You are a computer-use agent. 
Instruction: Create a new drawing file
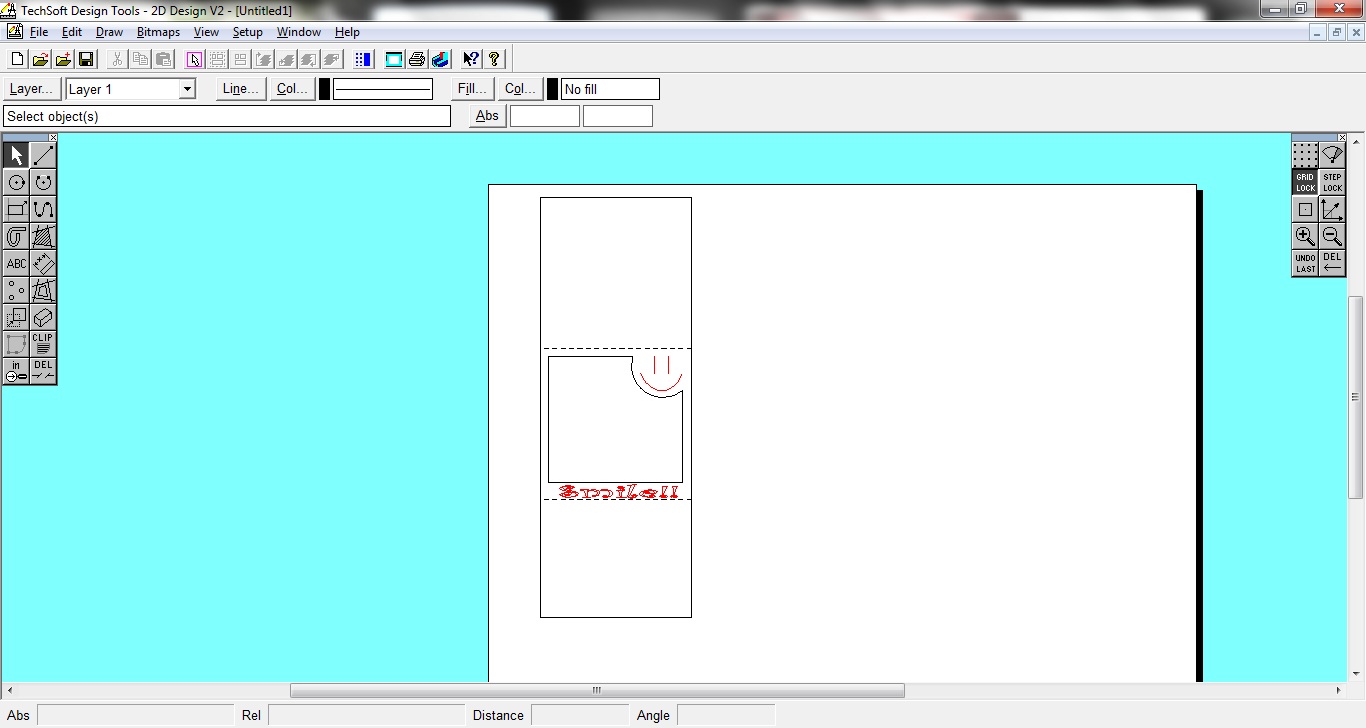coord(17,59)
